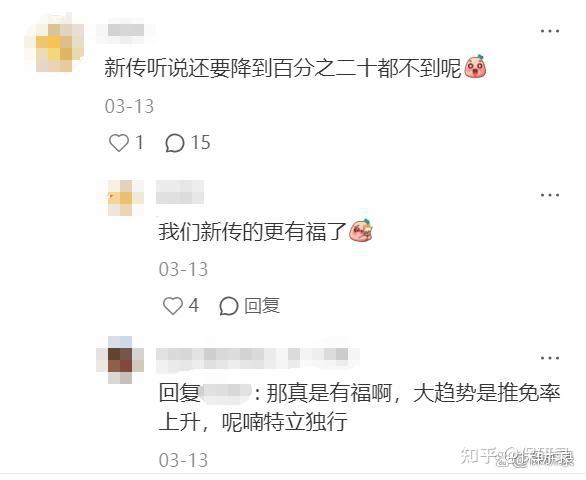Open more options for the third comment

coord(550,358)
